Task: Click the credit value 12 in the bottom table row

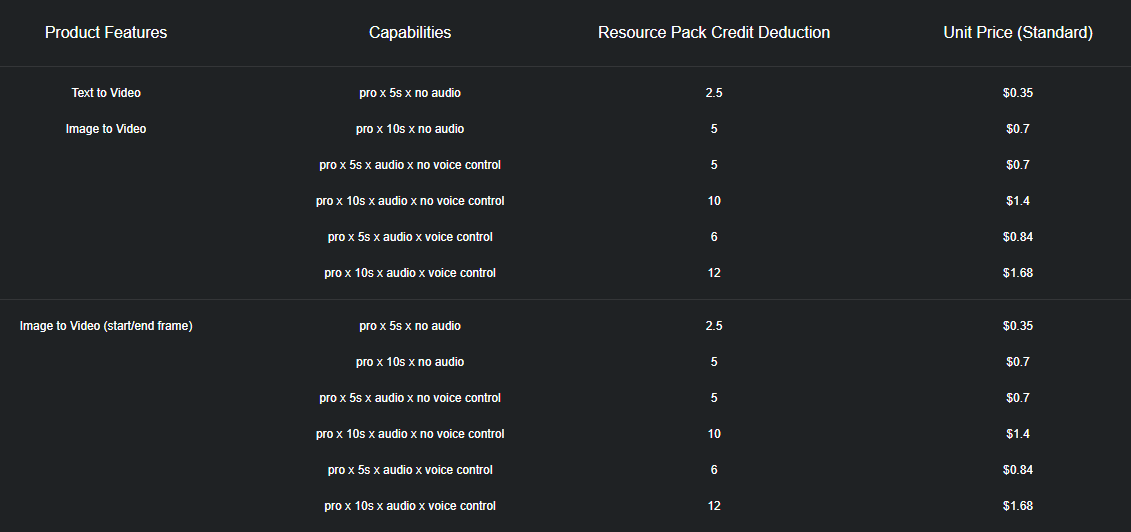Action: (714, 506)
